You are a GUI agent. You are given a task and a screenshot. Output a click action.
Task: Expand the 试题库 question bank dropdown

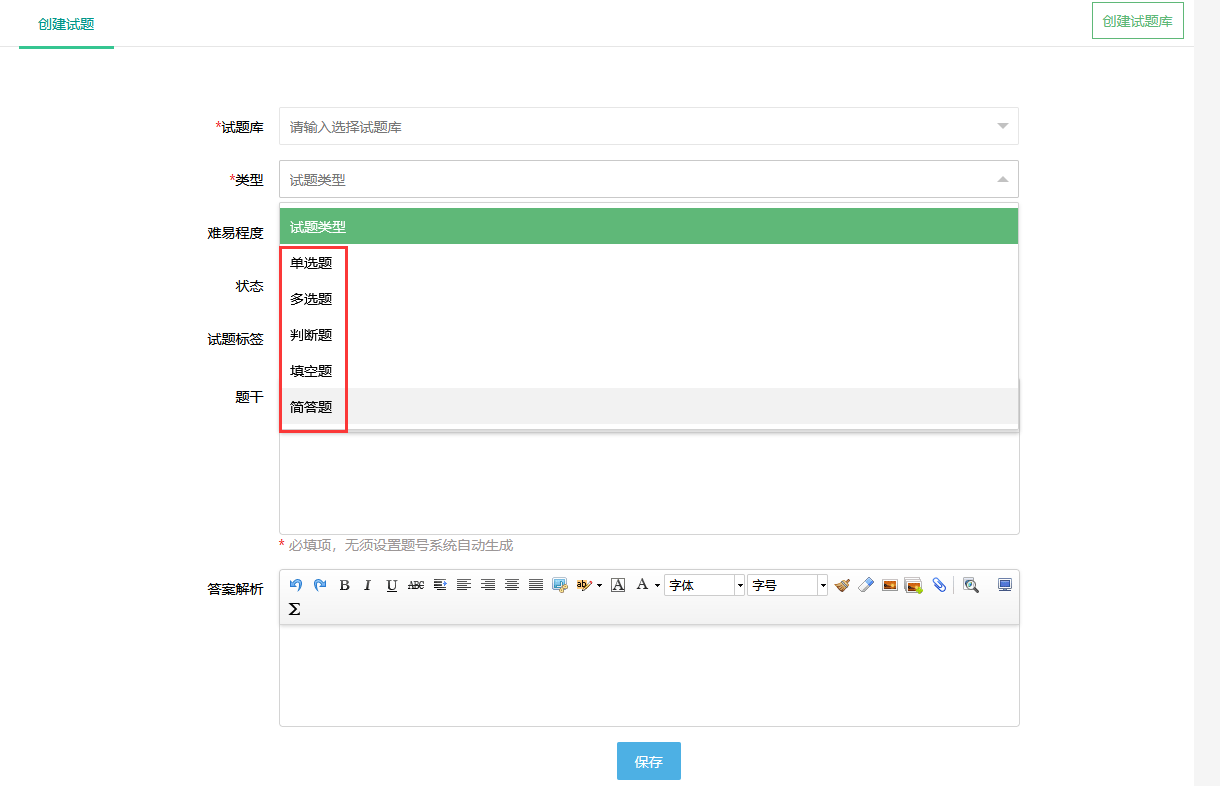pyautogui.click(x=648, y=127)
